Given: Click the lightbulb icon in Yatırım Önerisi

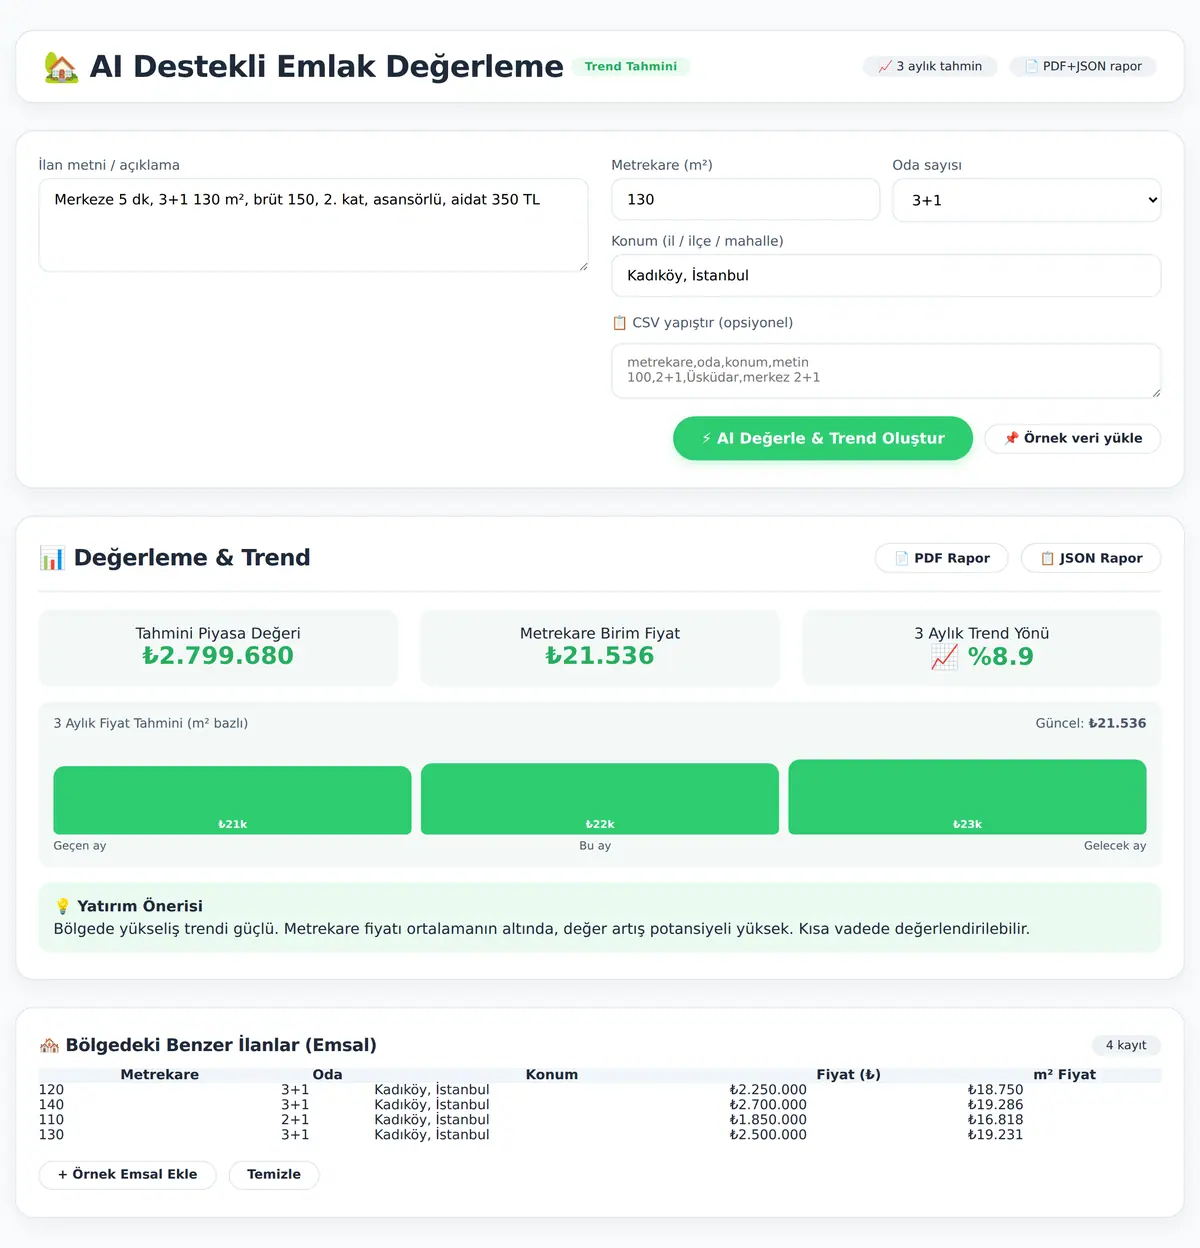Looking at the screenshot, I should coord(62,906).
